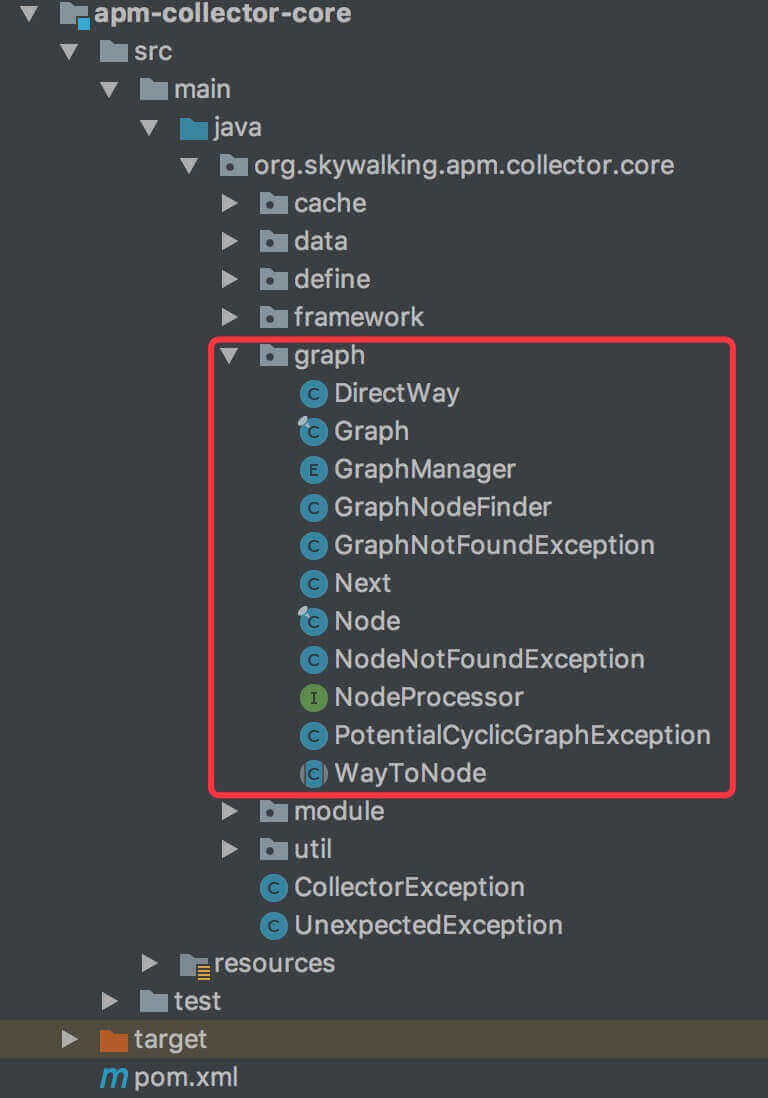The image size is (768, 1098).
Task: Click the orange target folder icon
Action: coord(113,1039)
